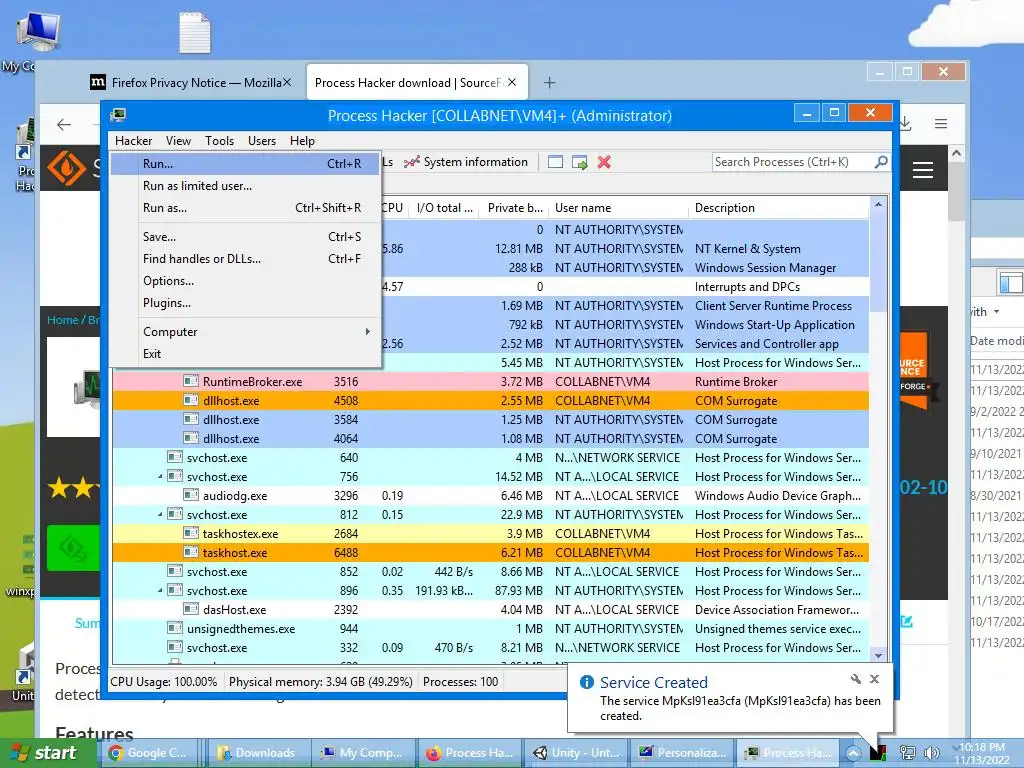Click the volume tray icon
Viewport: 1024px width, 768px height.
pos(932,753)
